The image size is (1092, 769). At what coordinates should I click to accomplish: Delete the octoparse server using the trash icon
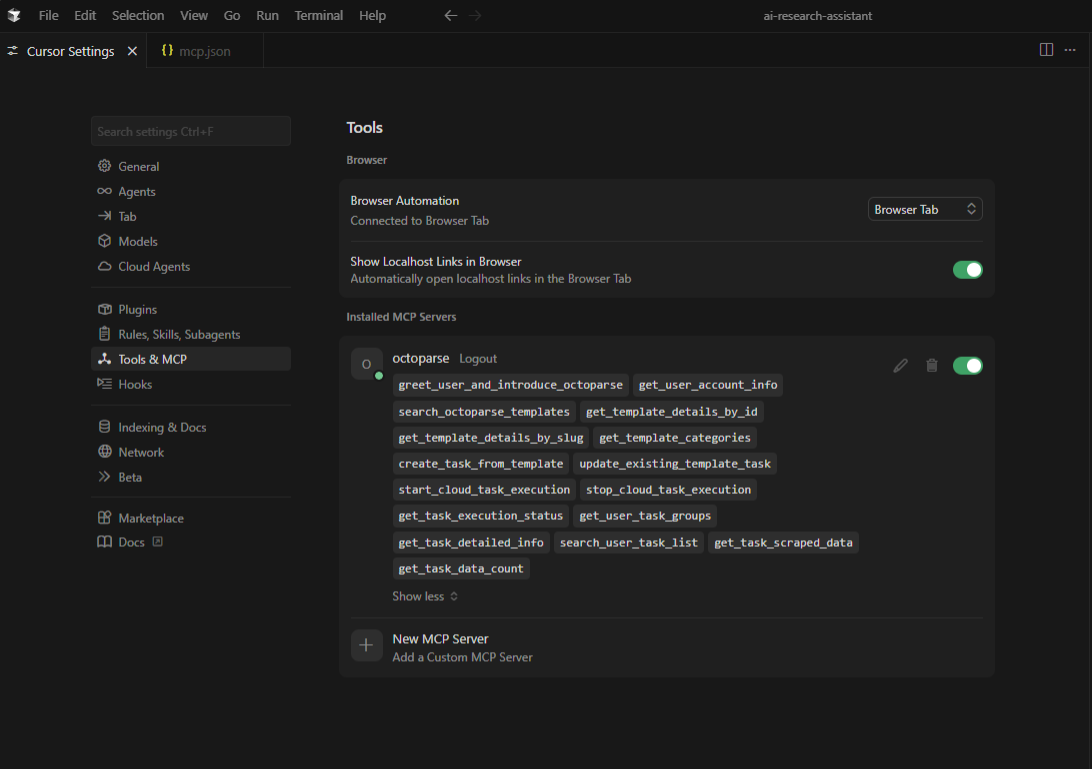(x=931, y=365)
